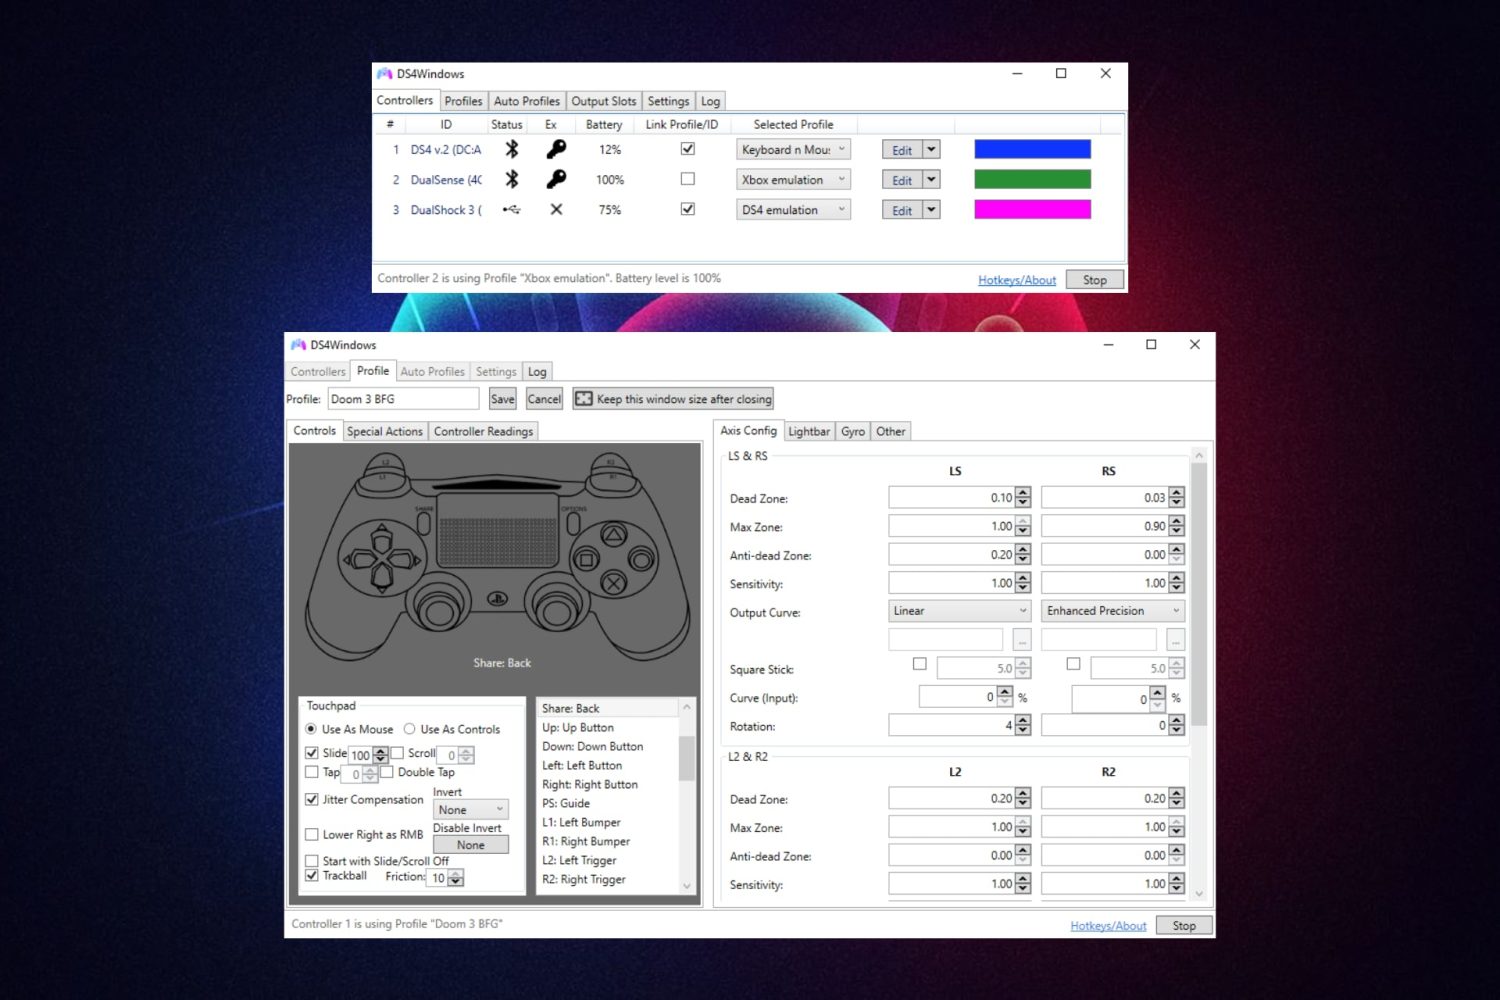Switch to Lightbar tab
The image size is (1500, 1000).
tap(808, 431)
